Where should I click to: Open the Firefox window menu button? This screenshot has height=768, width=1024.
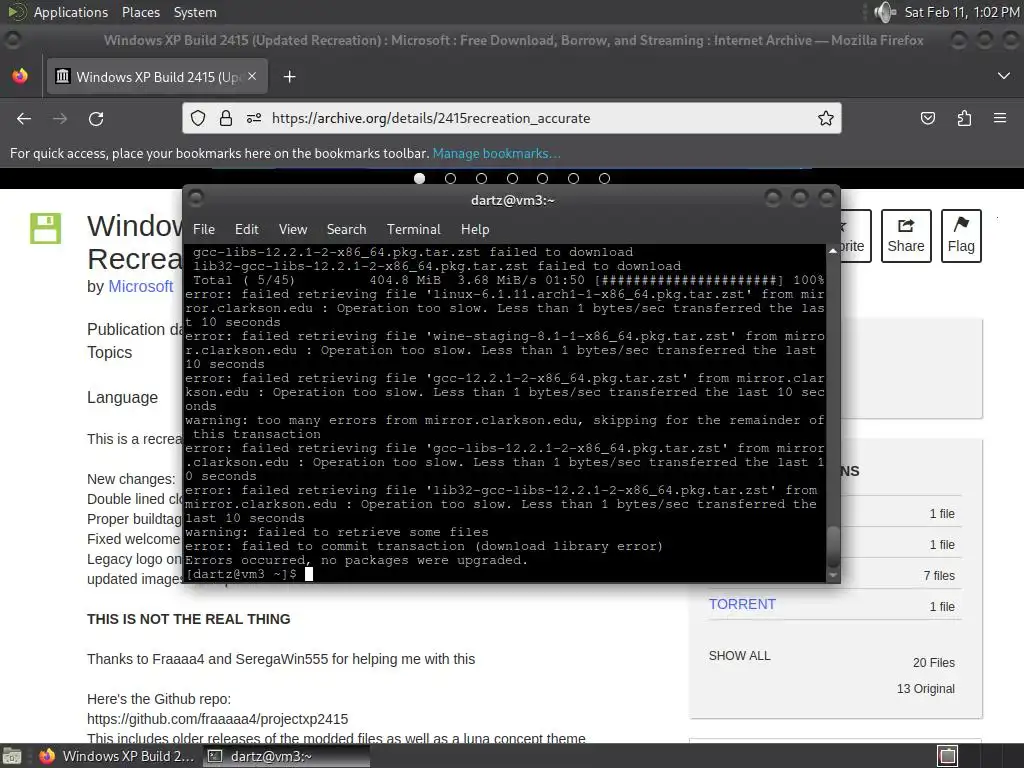[x=12, y=40]
